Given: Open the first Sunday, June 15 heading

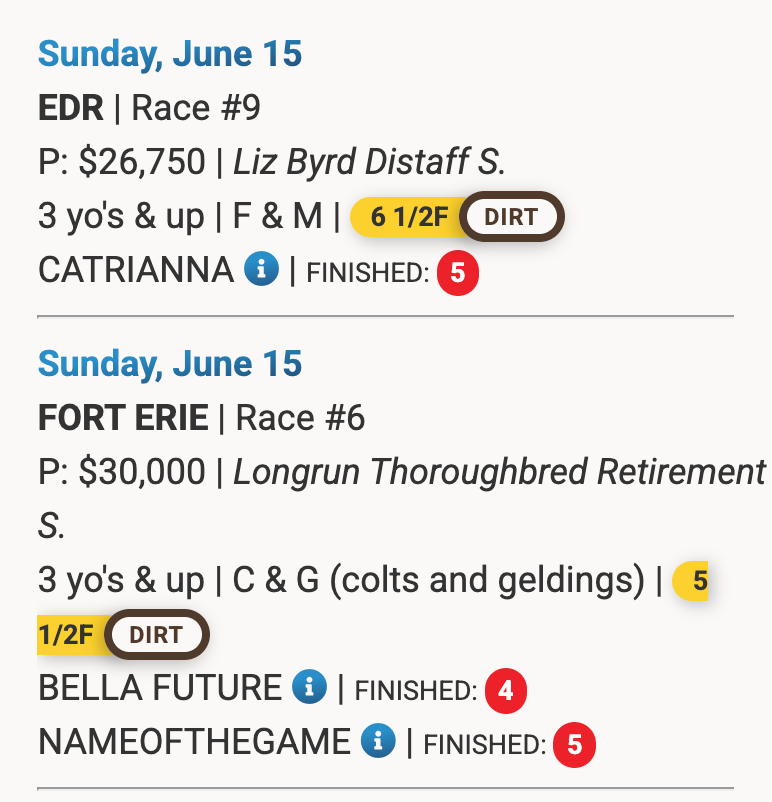Looking at the screenshot, I should click(170, 54).
